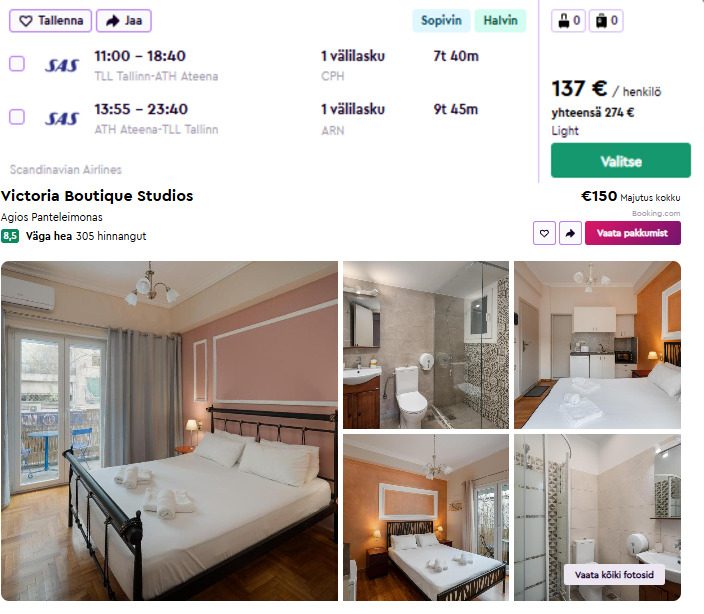Open Victoria Boutique Studios hotel title
Image resolution: width=704 pixels, height=614 pixels.
coord(97,196)
